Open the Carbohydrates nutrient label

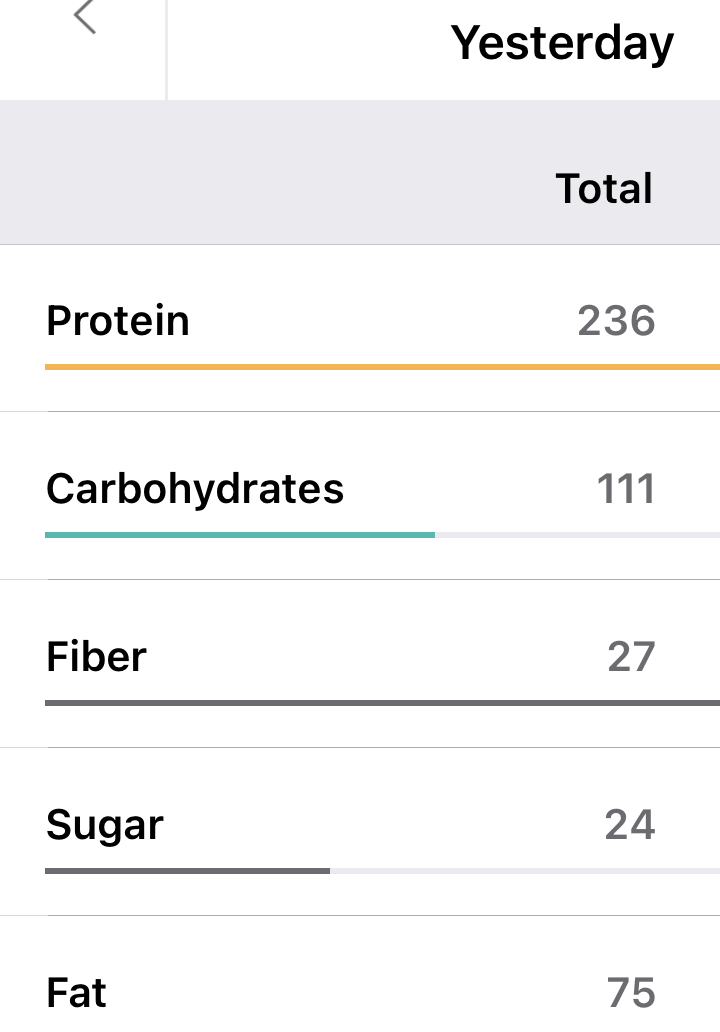pos(195,489)
